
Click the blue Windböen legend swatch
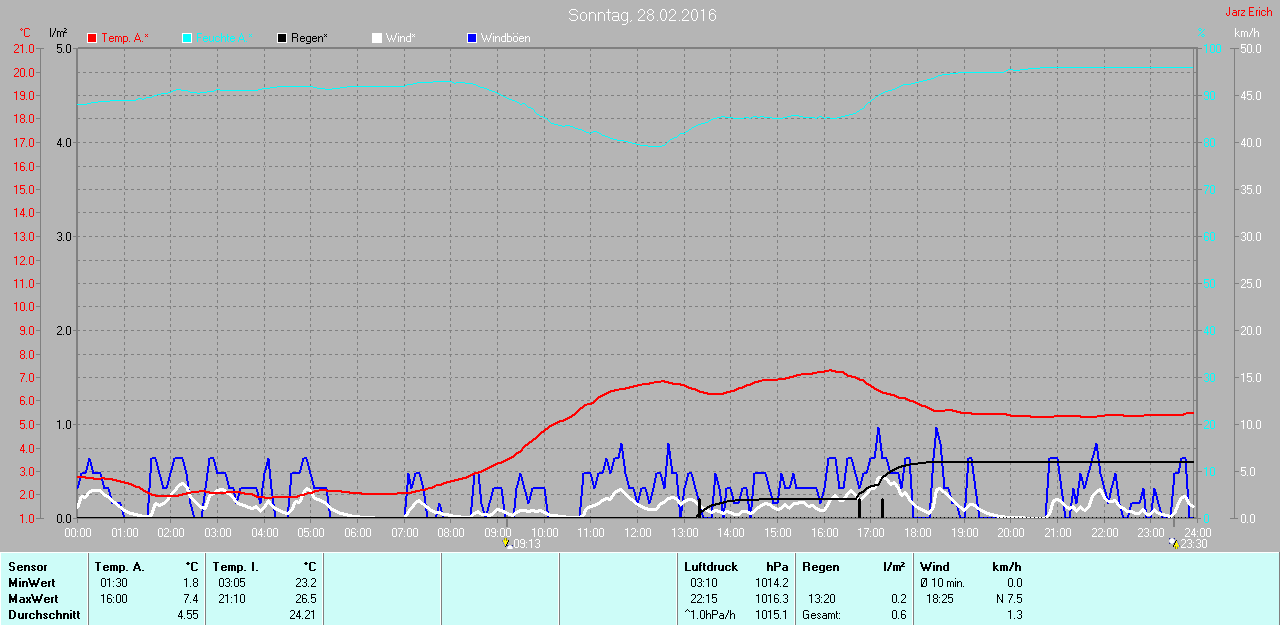tap(472, 38)
